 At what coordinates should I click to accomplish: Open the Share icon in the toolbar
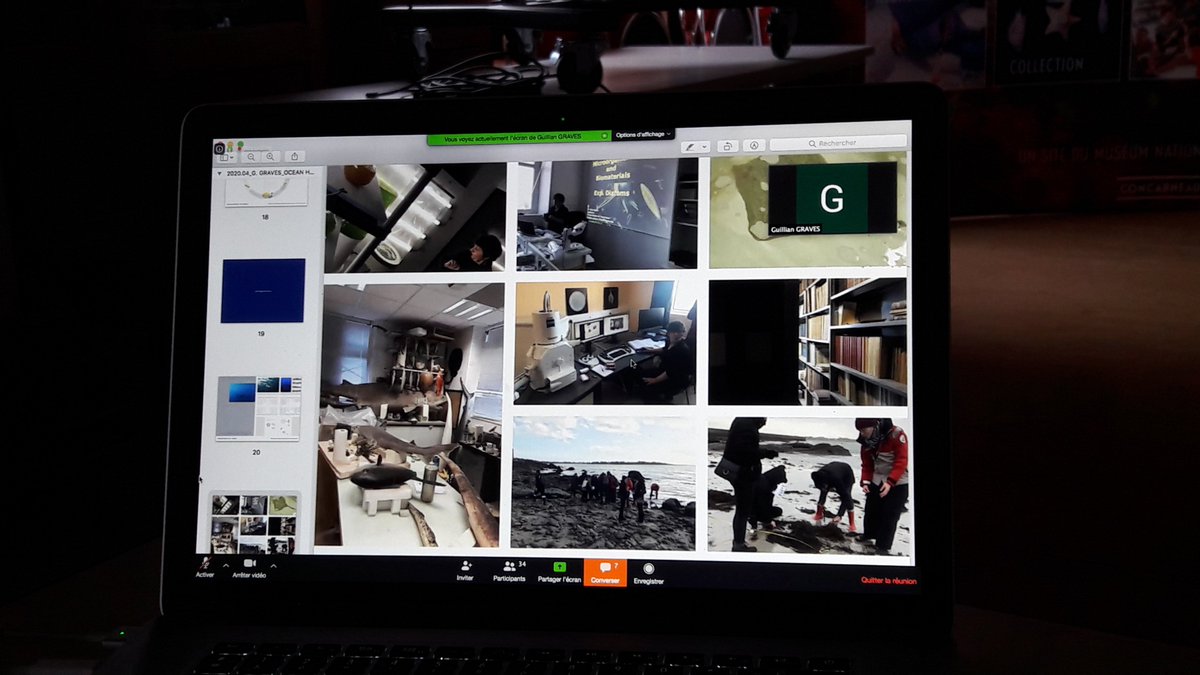tap(295, 156)
